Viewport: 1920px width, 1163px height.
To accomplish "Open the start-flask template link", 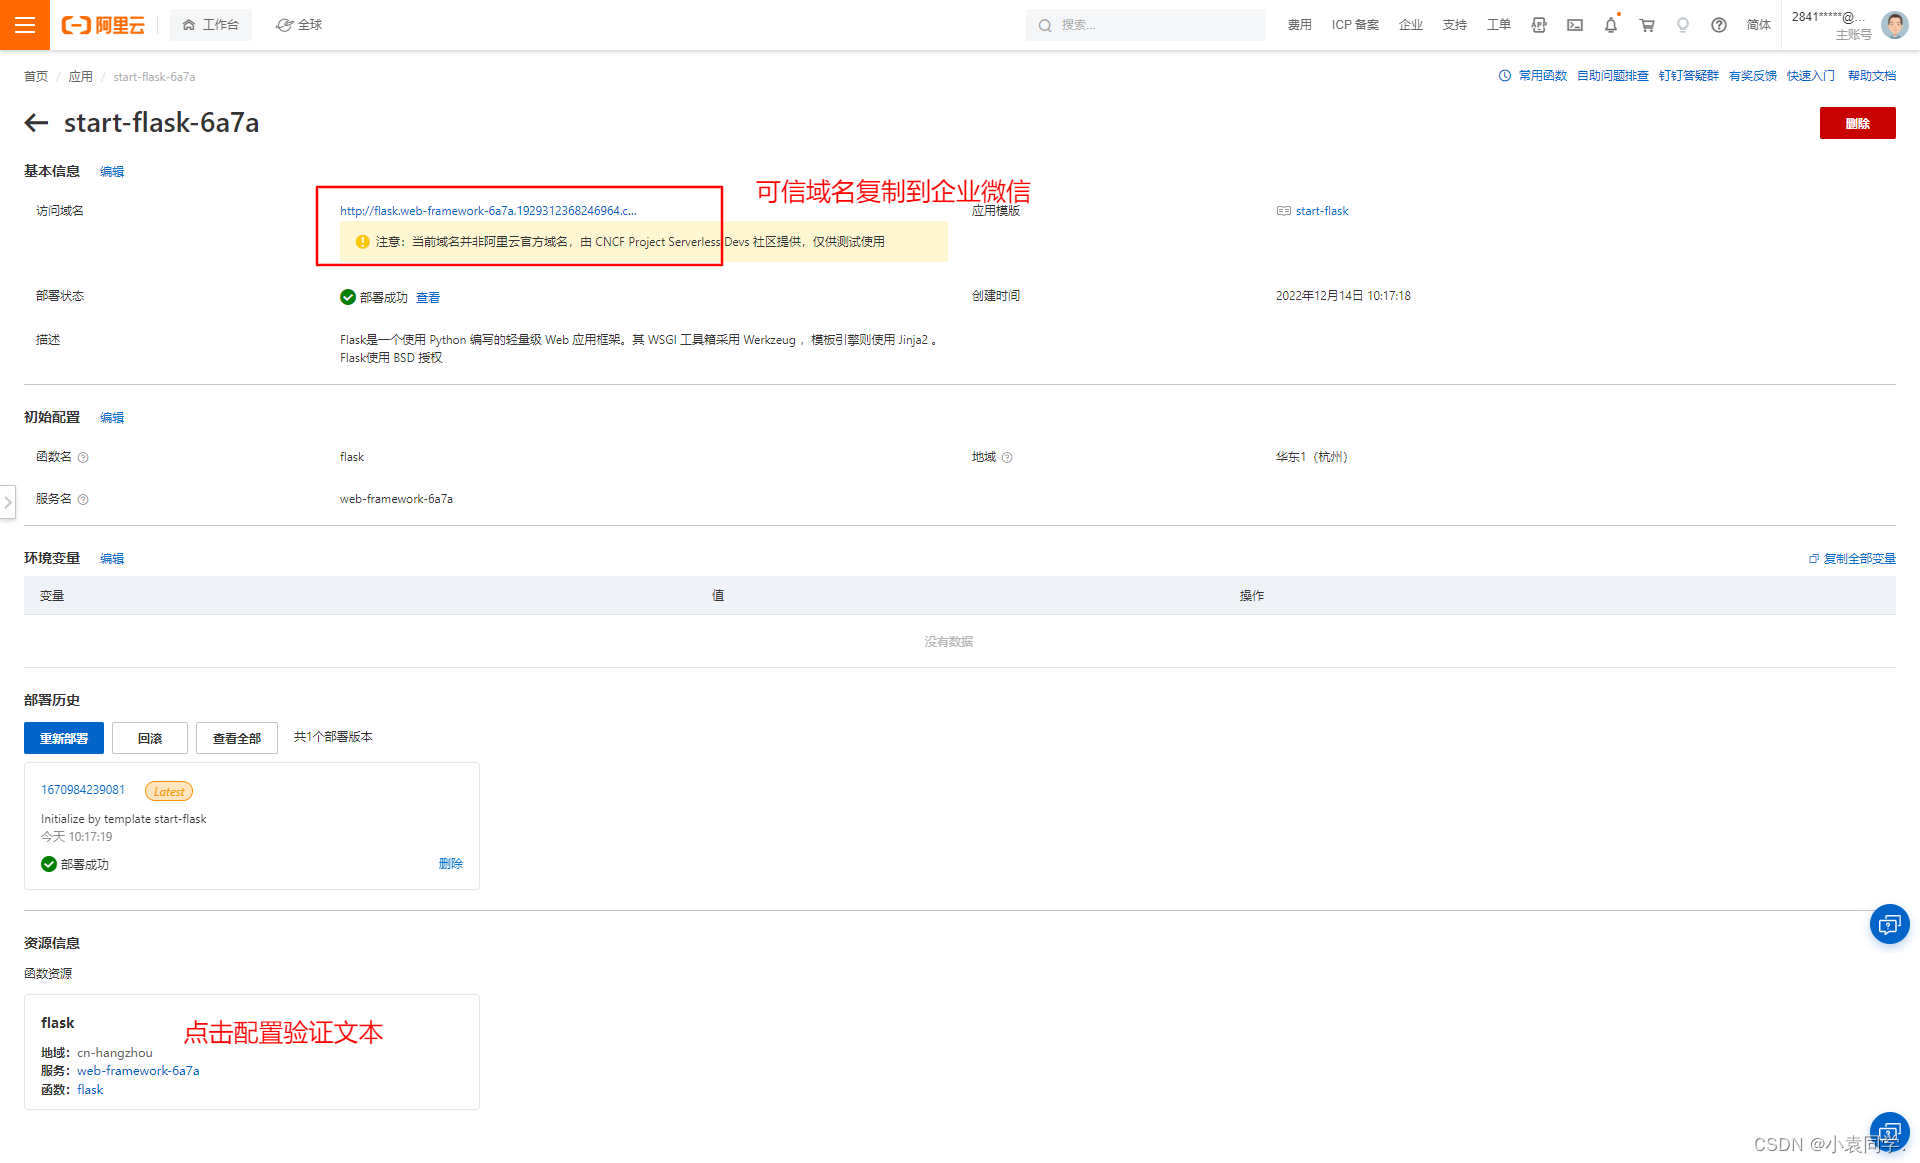I will click(x=1322, y=211).
